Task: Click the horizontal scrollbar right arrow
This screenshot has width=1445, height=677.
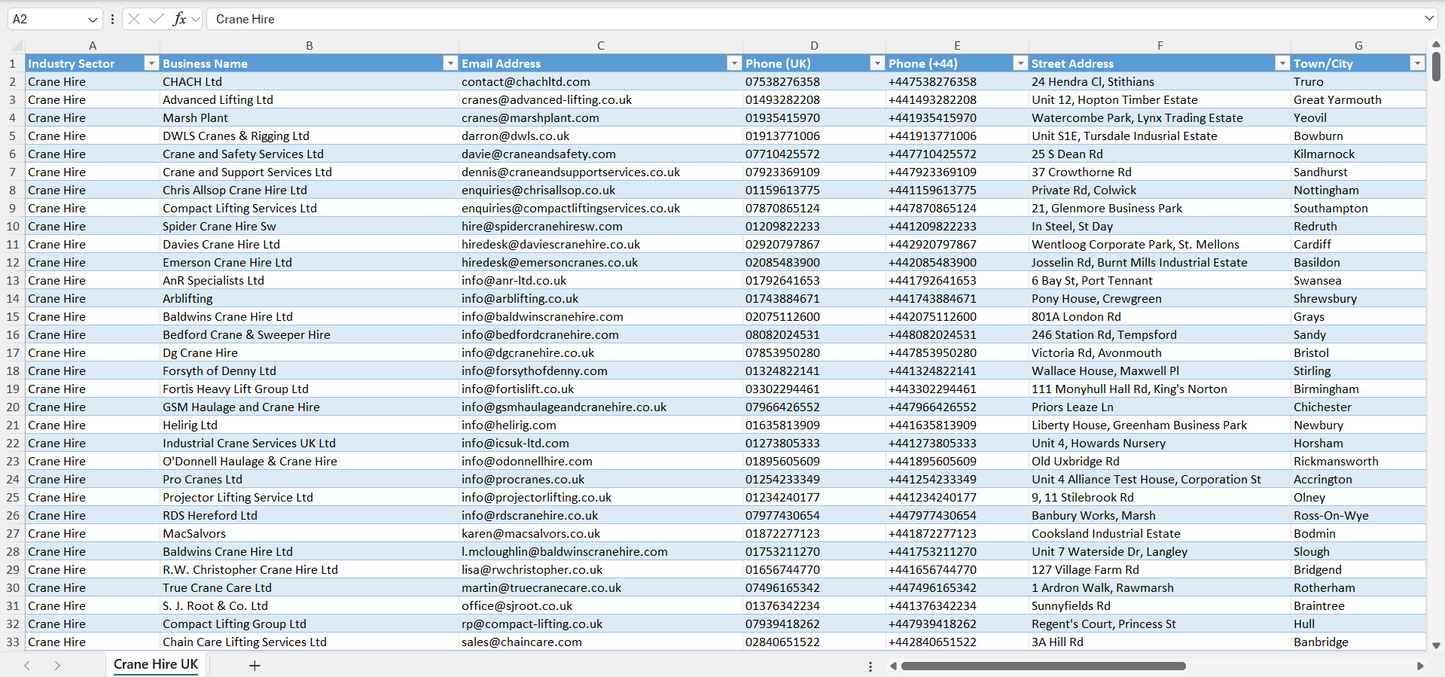Action: point(1420,665)
